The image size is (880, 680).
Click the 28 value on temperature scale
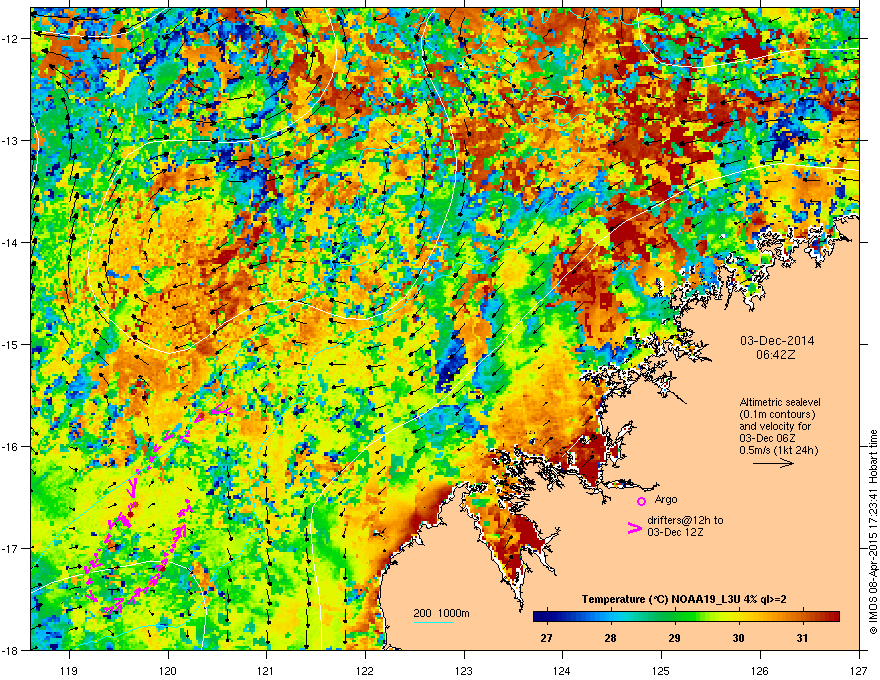pyautogui.click(x=610, y=638)
